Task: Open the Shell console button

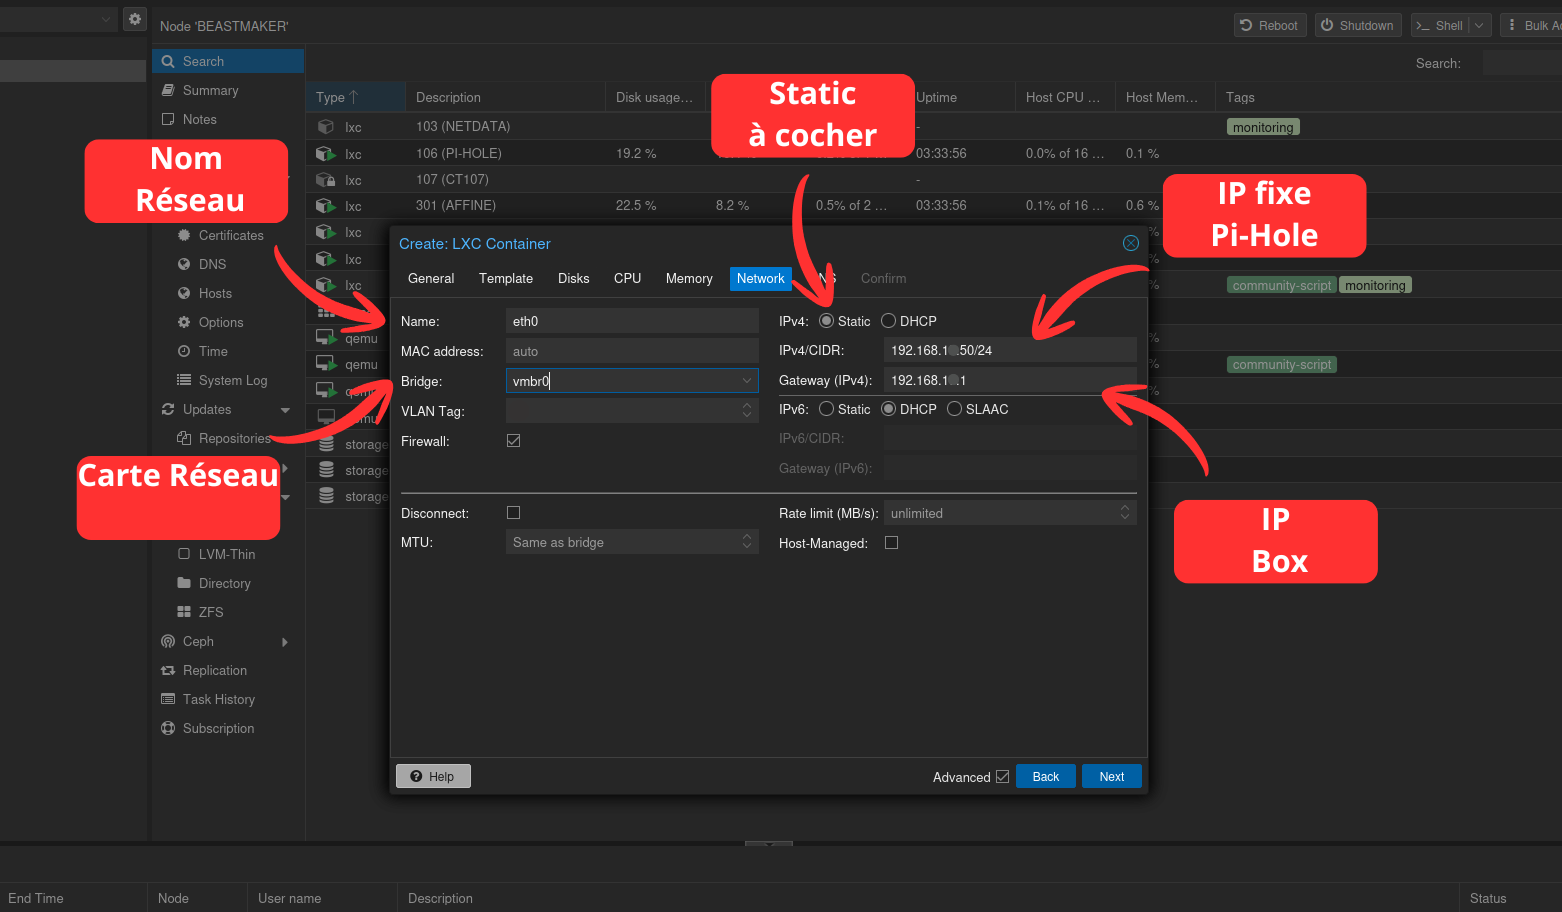Action: pyautogui.click(x=1440, y=26)
